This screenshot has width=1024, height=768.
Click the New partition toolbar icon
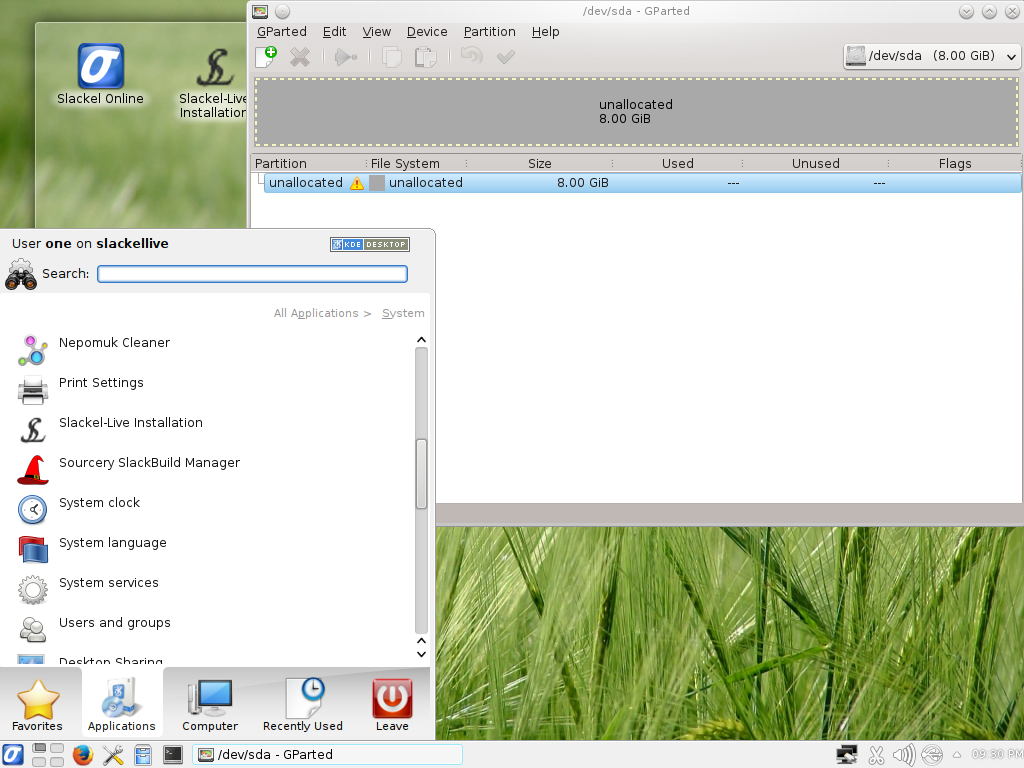[266, 57]
